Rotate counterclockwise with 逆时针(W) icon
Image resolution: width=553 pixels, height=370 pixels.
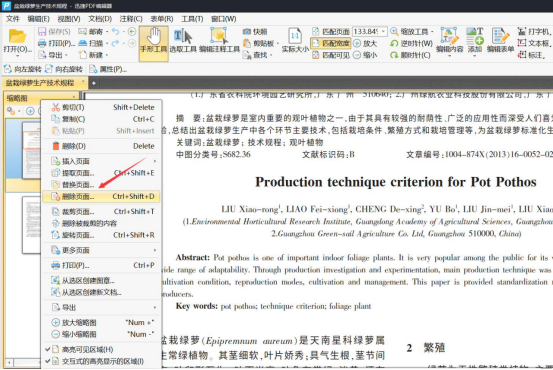pos(394,43)
